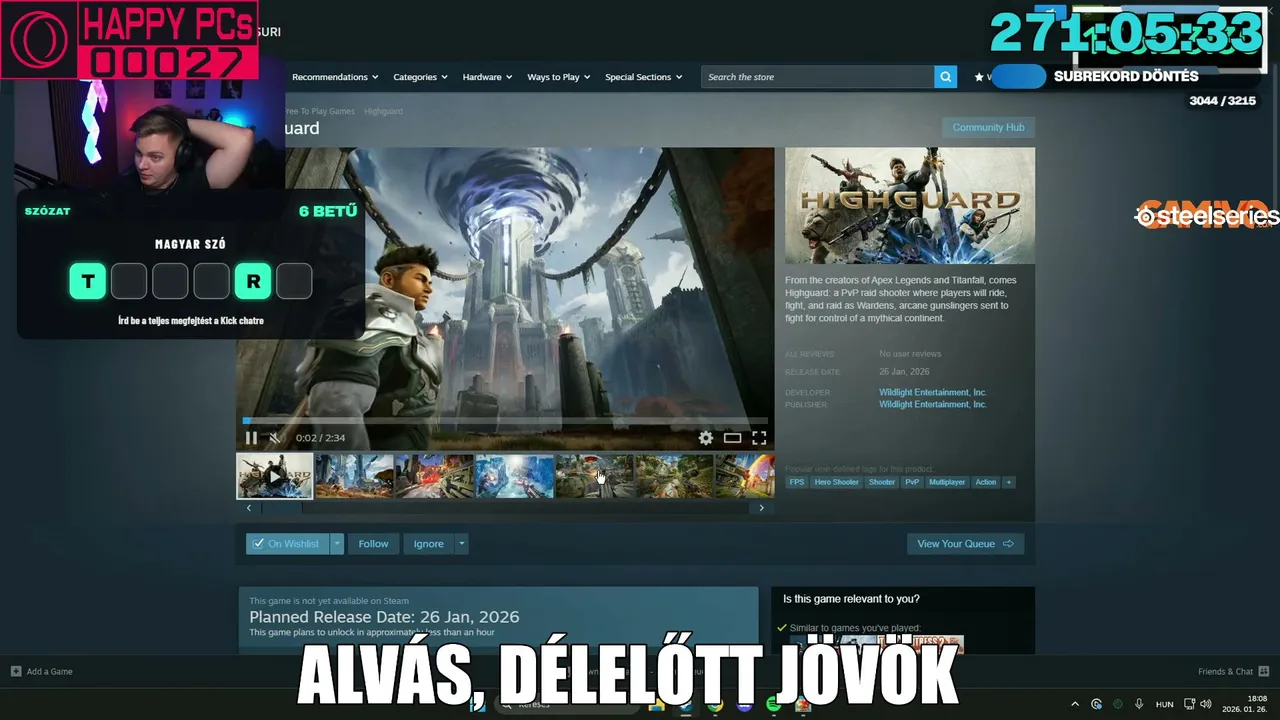Select the PvP tag
1280x720 pixels.
pos(912,482)
